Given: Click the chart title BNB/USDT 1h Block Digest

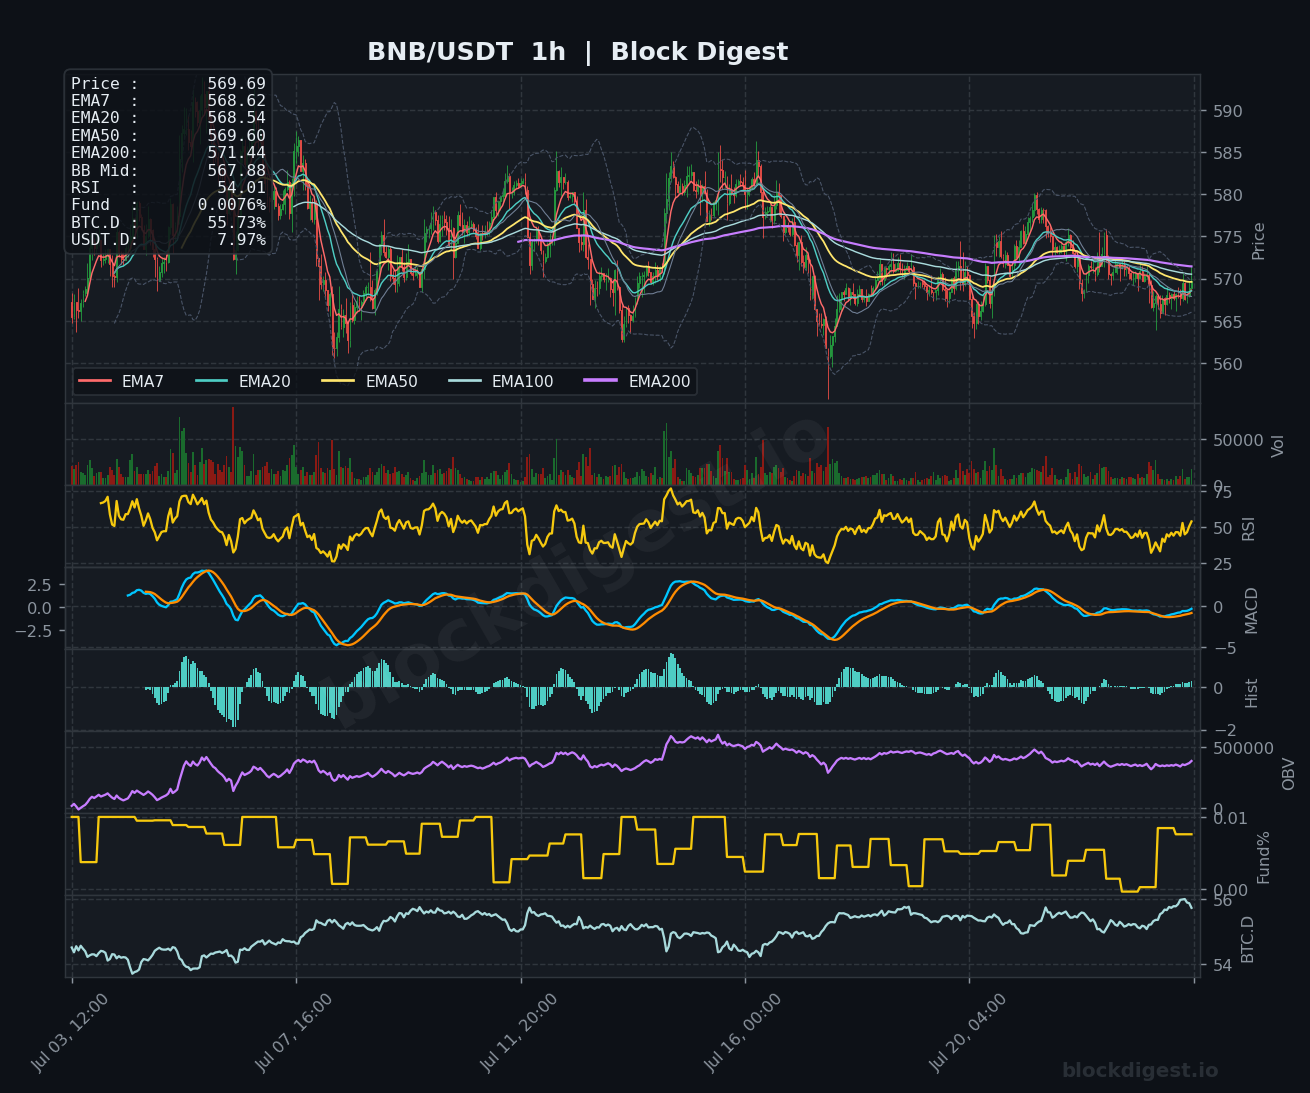Looking at the screenshot, I should point(577,52).
